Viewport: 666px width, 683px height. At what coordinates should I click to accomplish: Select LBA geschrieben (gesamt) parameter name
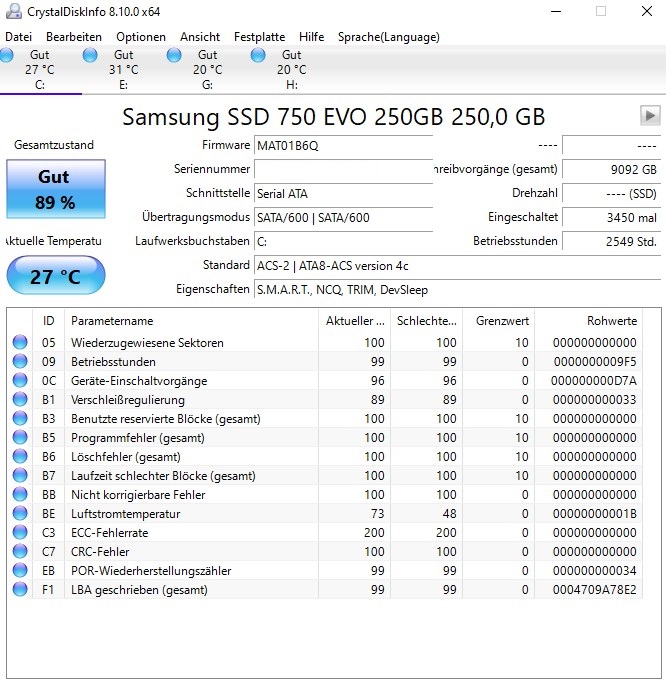click(x=139, y=590)
